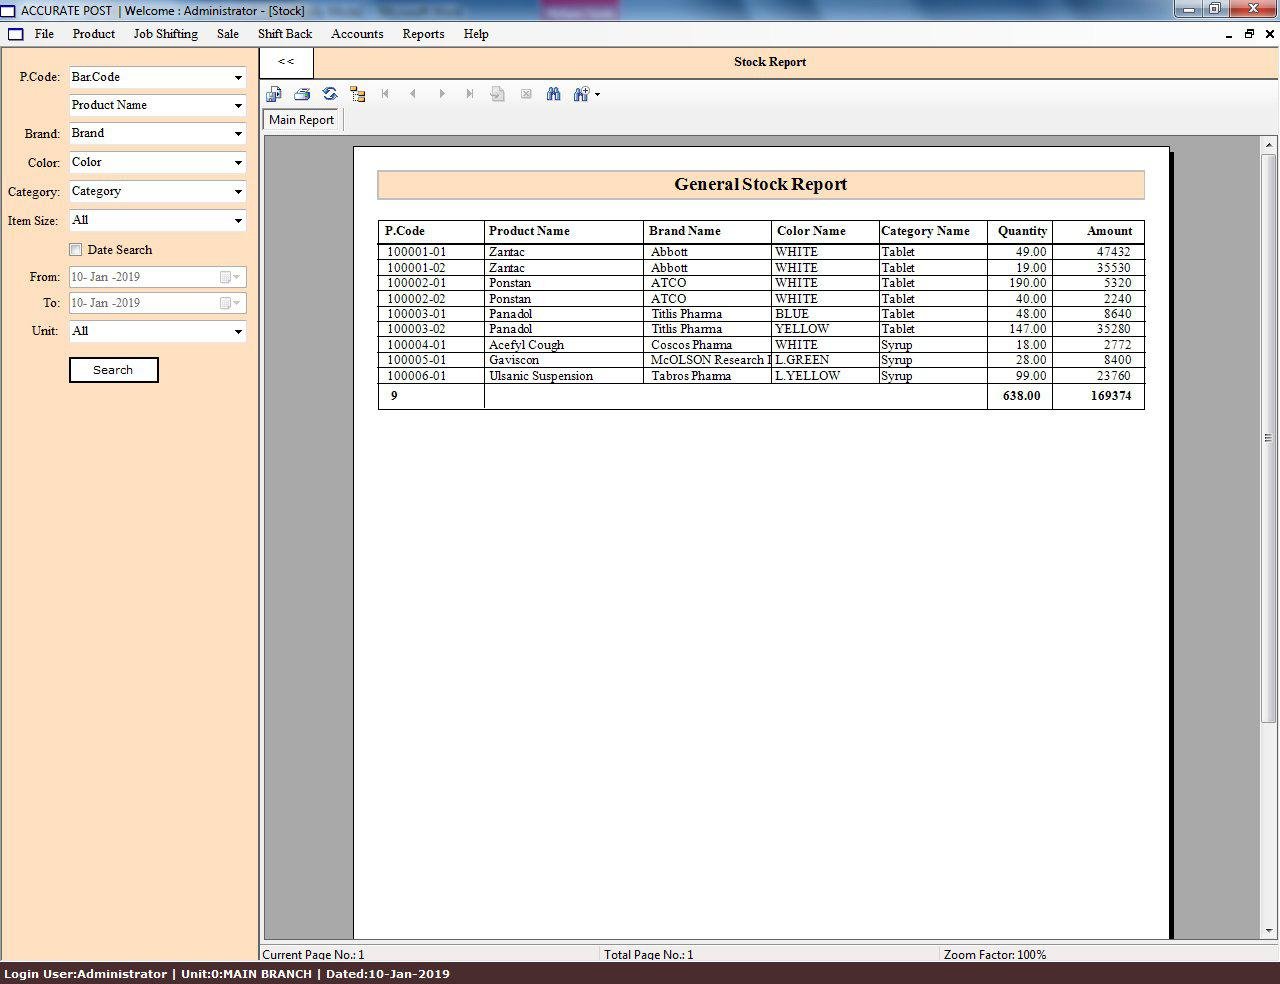Jump to the last report page
Viewport: 1280px width, 984px height.
(469, 94)
